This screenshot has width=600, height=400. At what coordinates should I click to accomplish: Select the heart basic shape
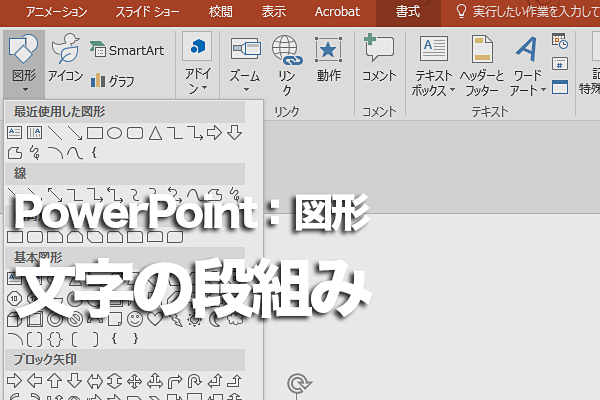[155, 318]
